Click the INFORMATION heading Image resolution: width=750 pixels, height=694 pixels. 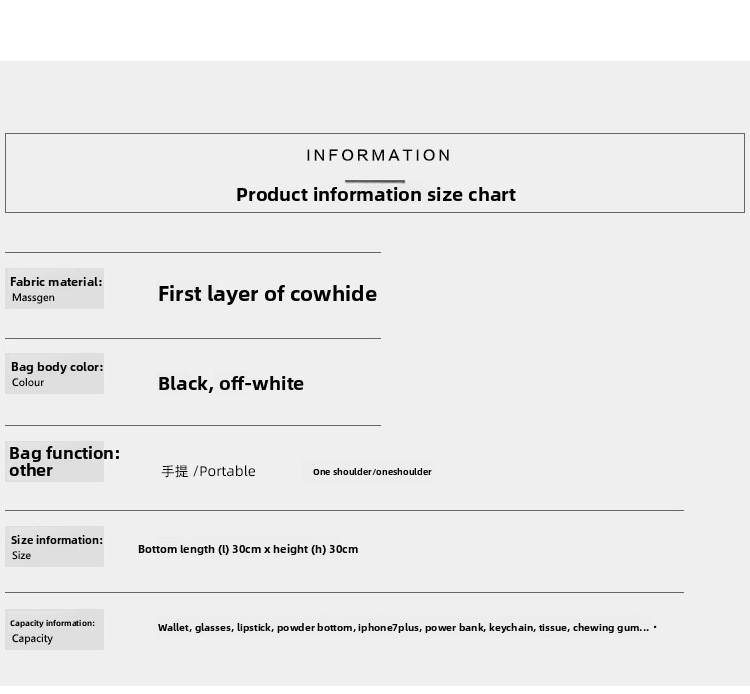coord(378,155)
